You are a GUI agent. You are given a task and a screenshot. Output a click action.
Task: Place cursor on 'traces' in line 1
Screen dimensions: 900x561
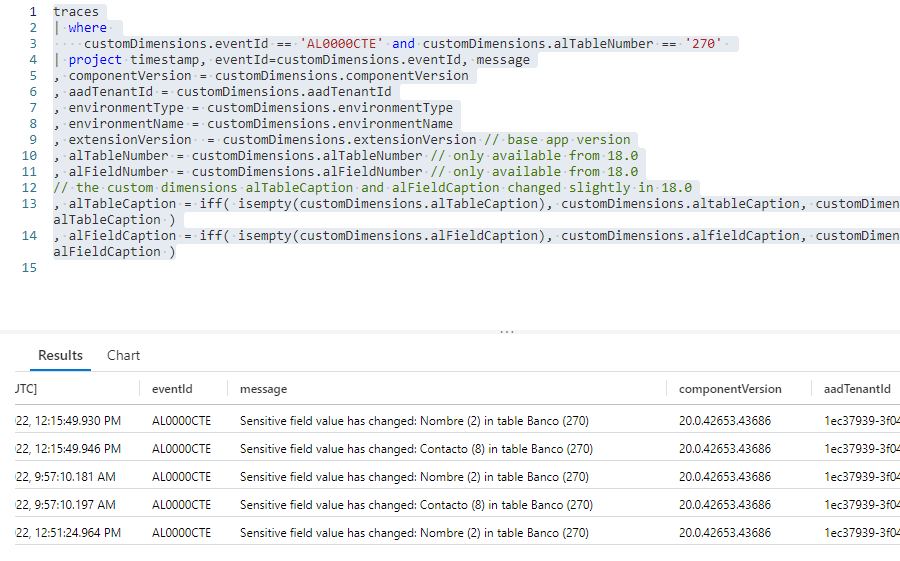(76, 12)
